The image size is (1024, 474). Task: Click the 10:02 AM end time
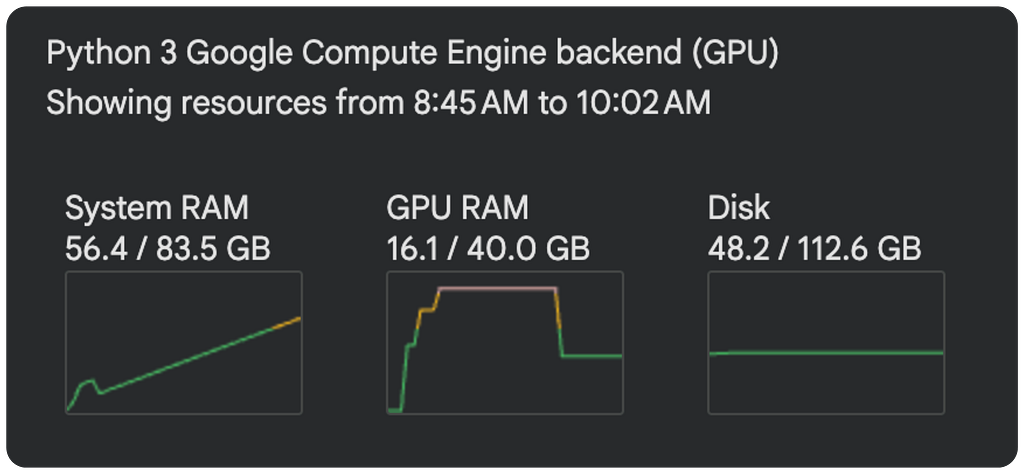[x=643, y=103]
